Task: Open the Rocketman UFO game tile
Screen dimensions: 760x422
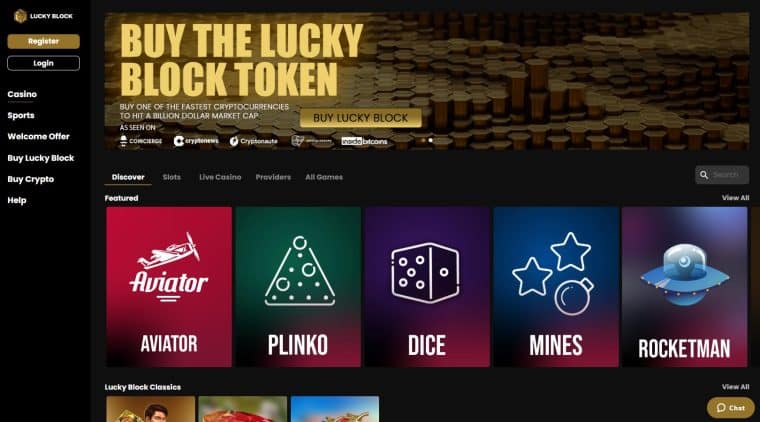Action: click(x=684, y=287)
